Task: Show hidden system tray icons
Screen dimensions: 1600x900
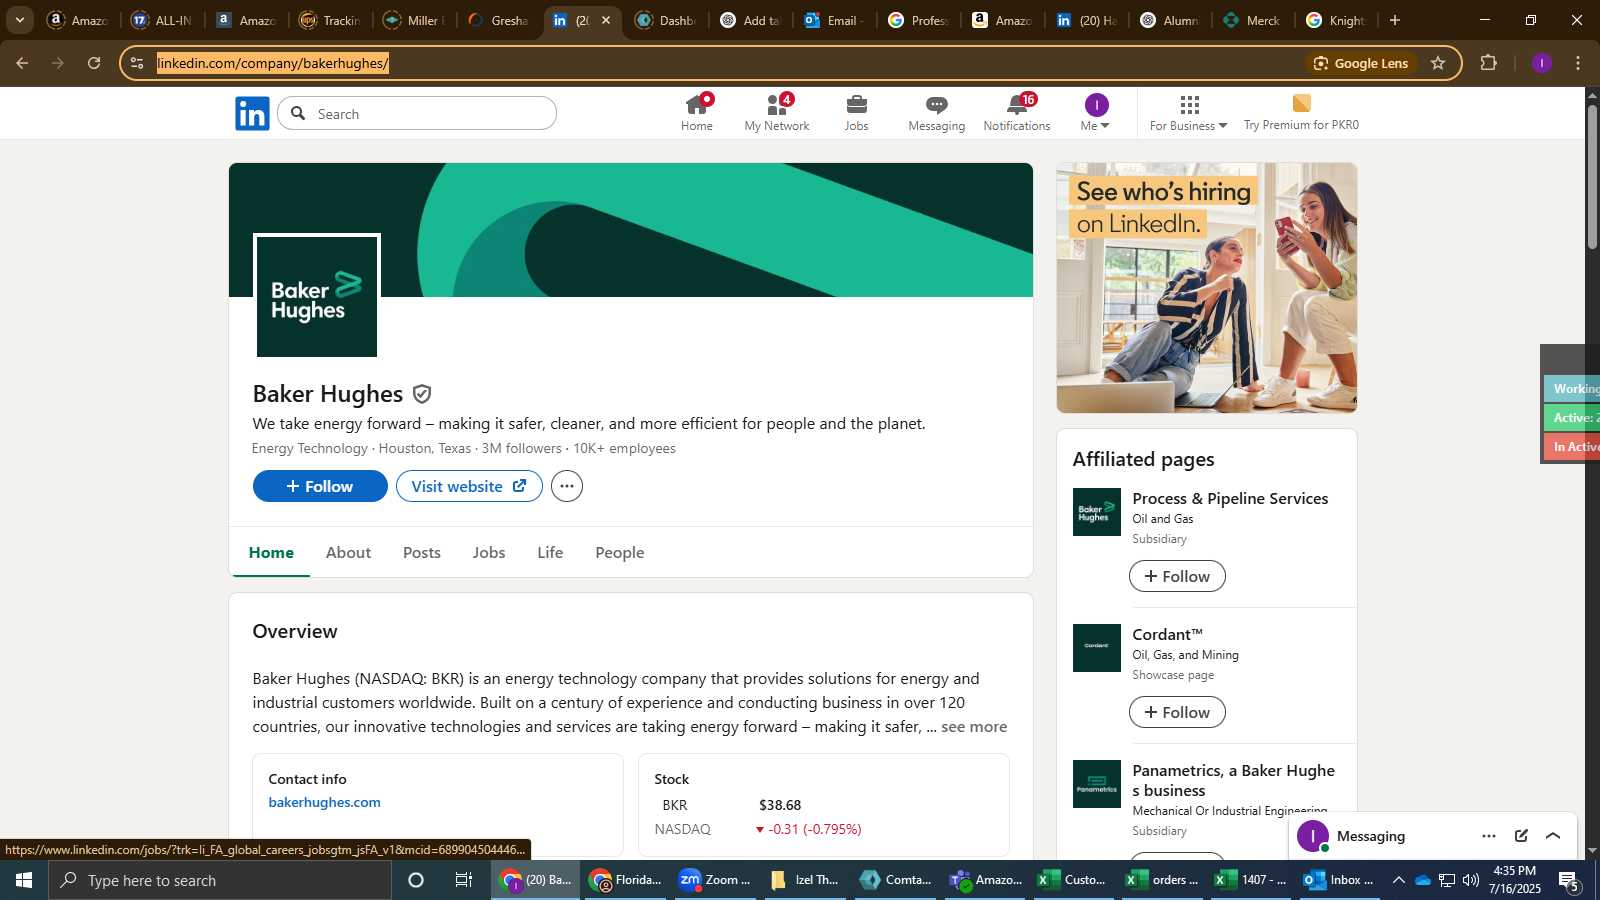Action: (1399, 880)
